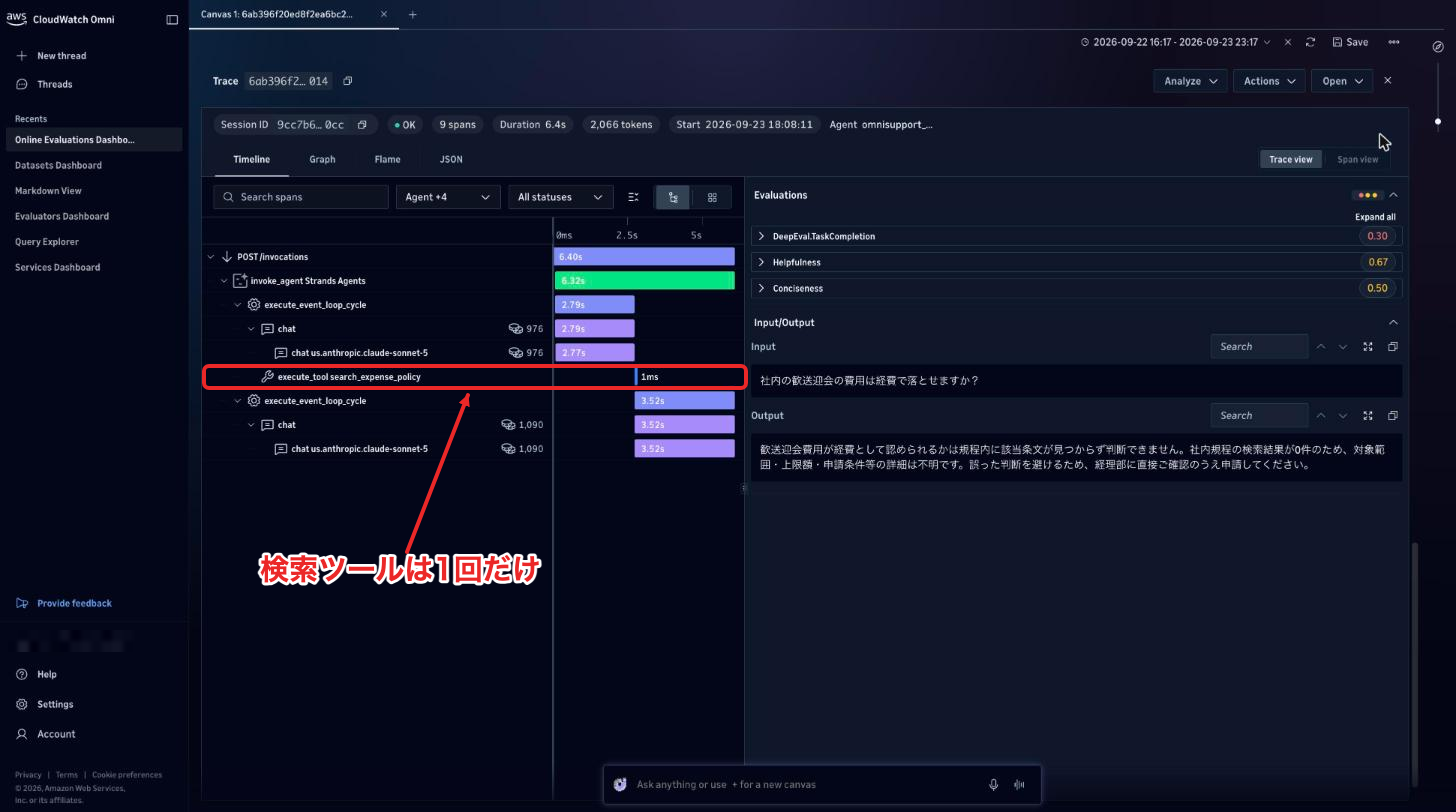Collapse the left sidebar panel icon

click(x=172, y=19)
